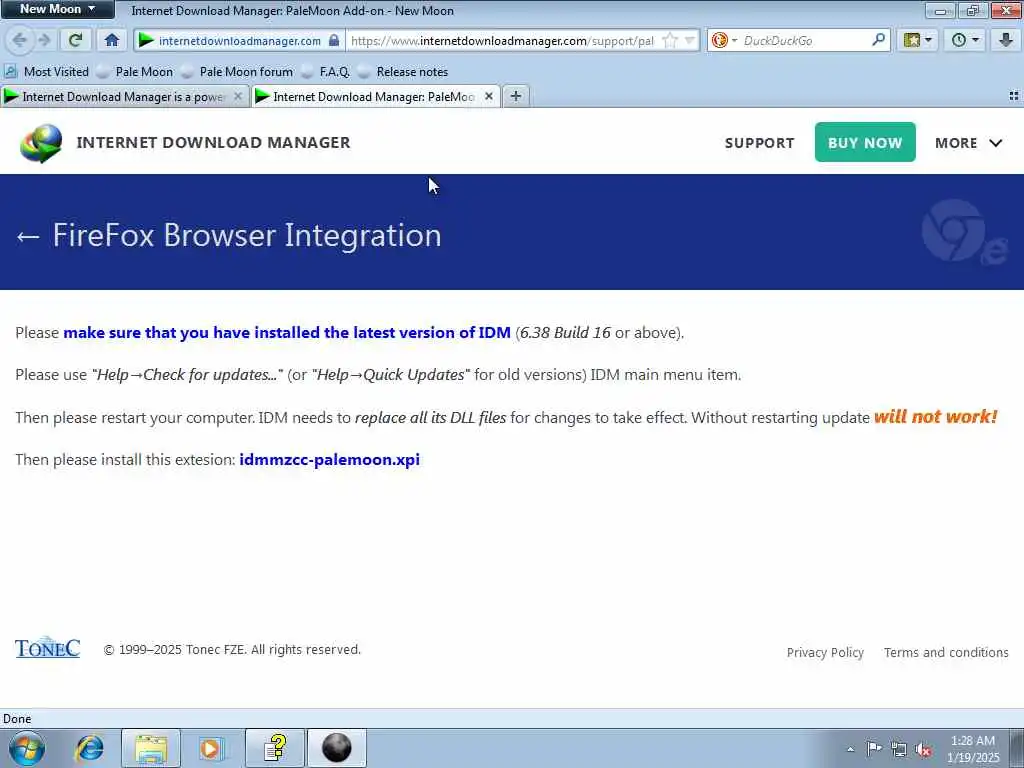The image size is (1024, 768).
Task: Launch Internet Explorer from taskbar
Action: [x=89, y=748]
